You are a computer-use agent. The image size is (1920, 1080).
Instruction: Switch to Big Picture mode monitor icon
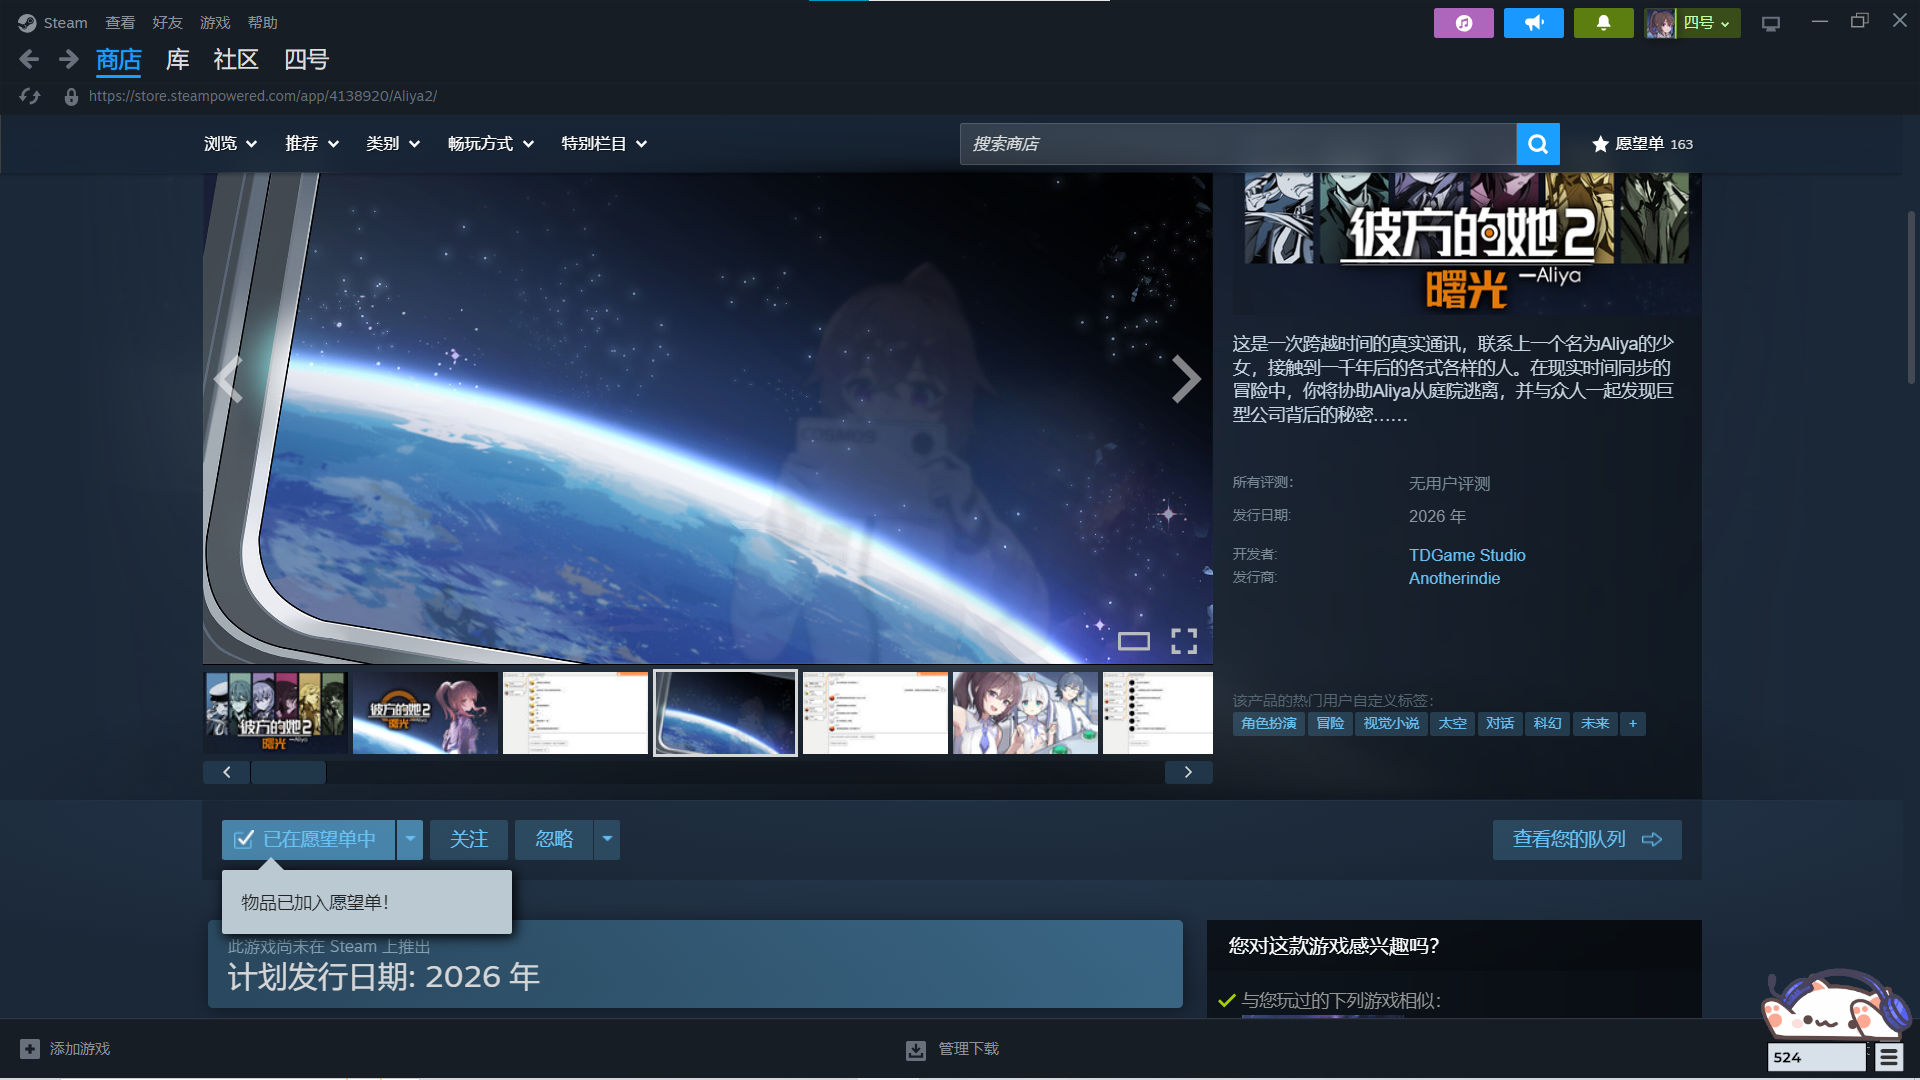pos(1771,23)
